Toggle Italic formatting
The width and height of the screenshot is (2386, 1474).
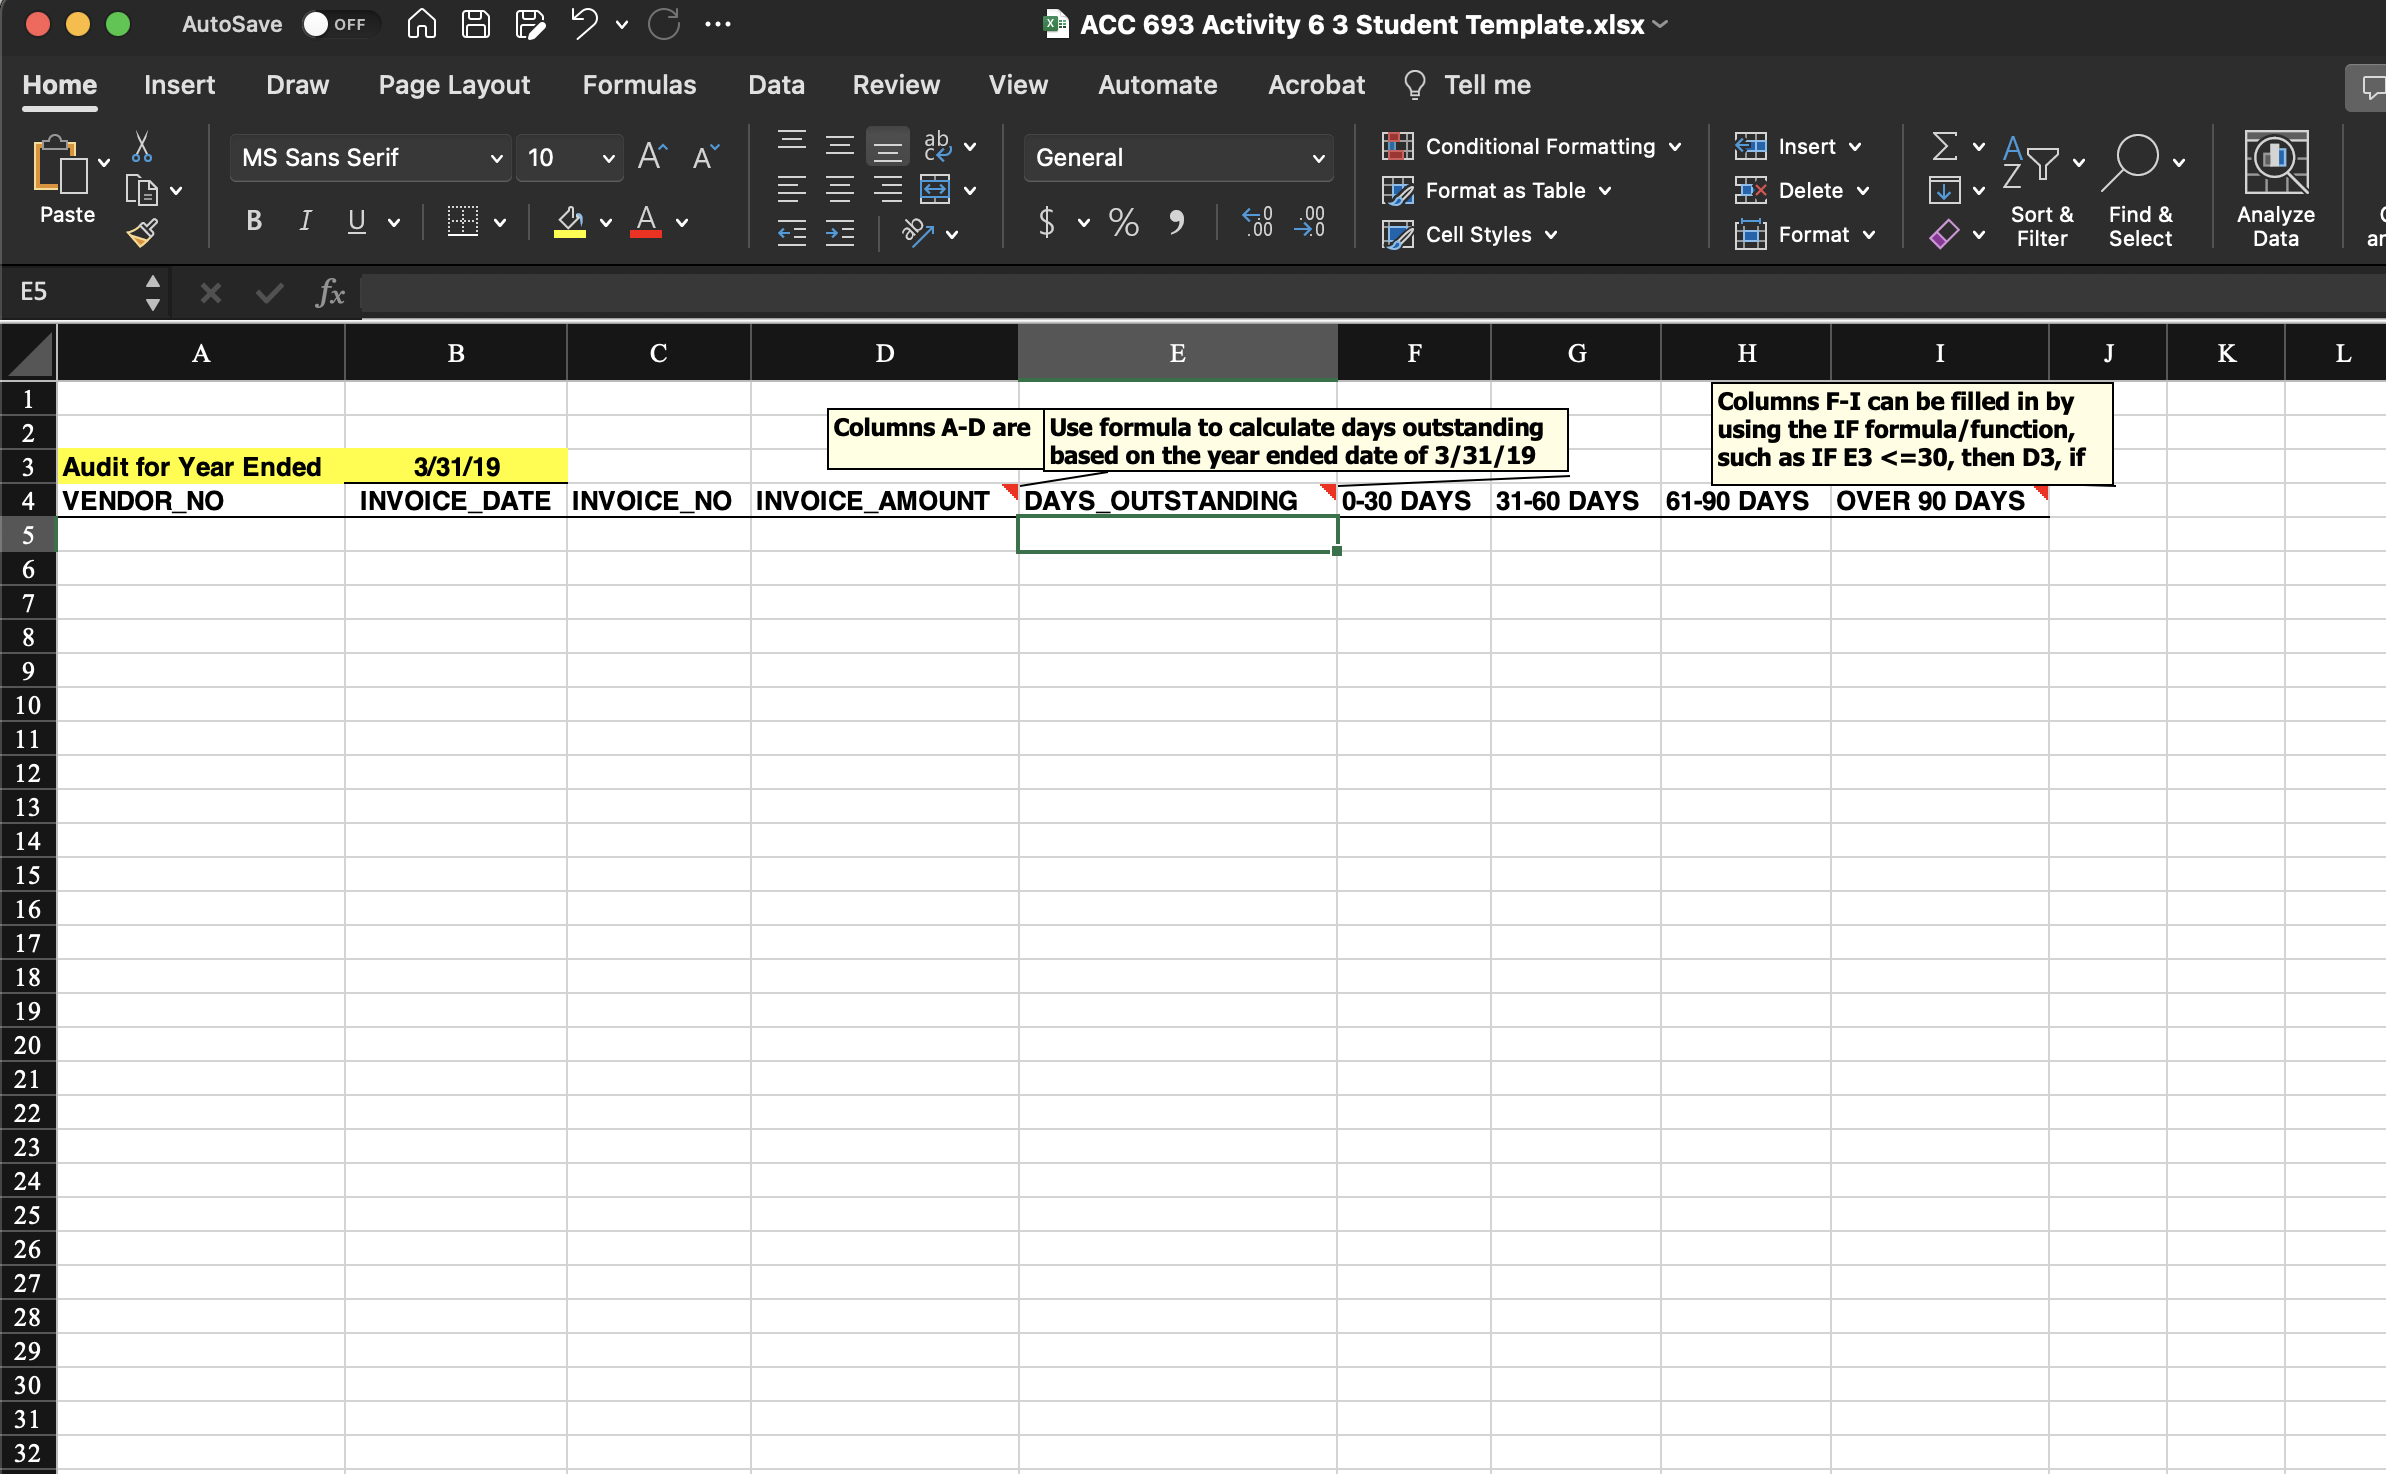pos(305,221)
